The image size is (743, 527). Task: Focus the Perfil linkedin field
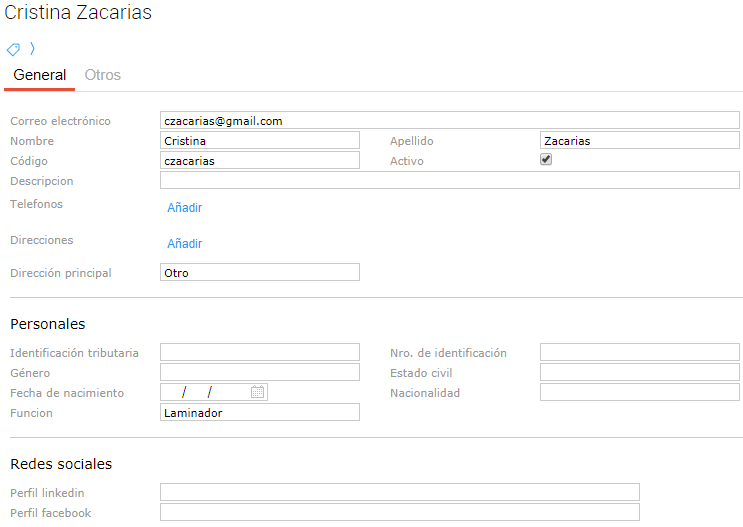coord(399,492)
